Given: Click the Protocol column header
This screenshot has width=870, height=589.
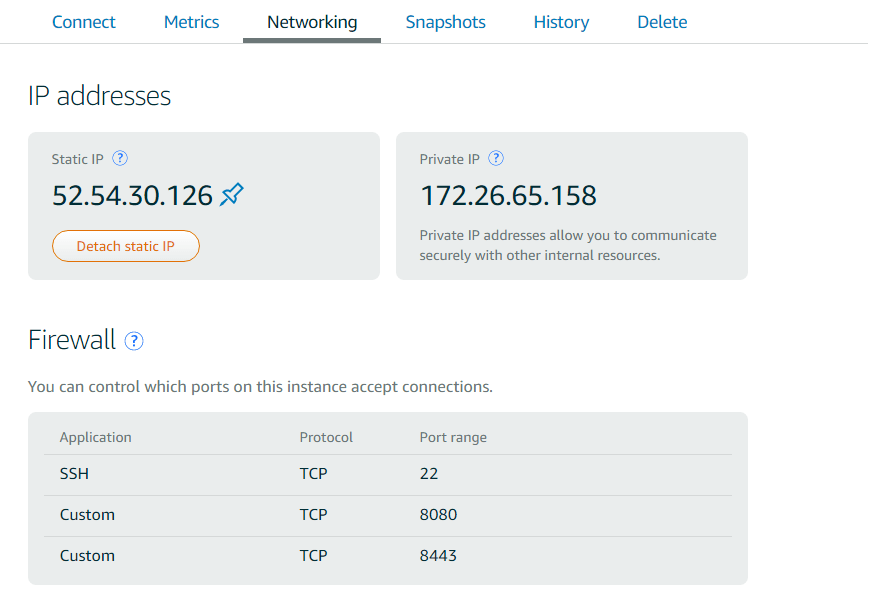Looking at the screenshot, I should [x=326, y=438].
